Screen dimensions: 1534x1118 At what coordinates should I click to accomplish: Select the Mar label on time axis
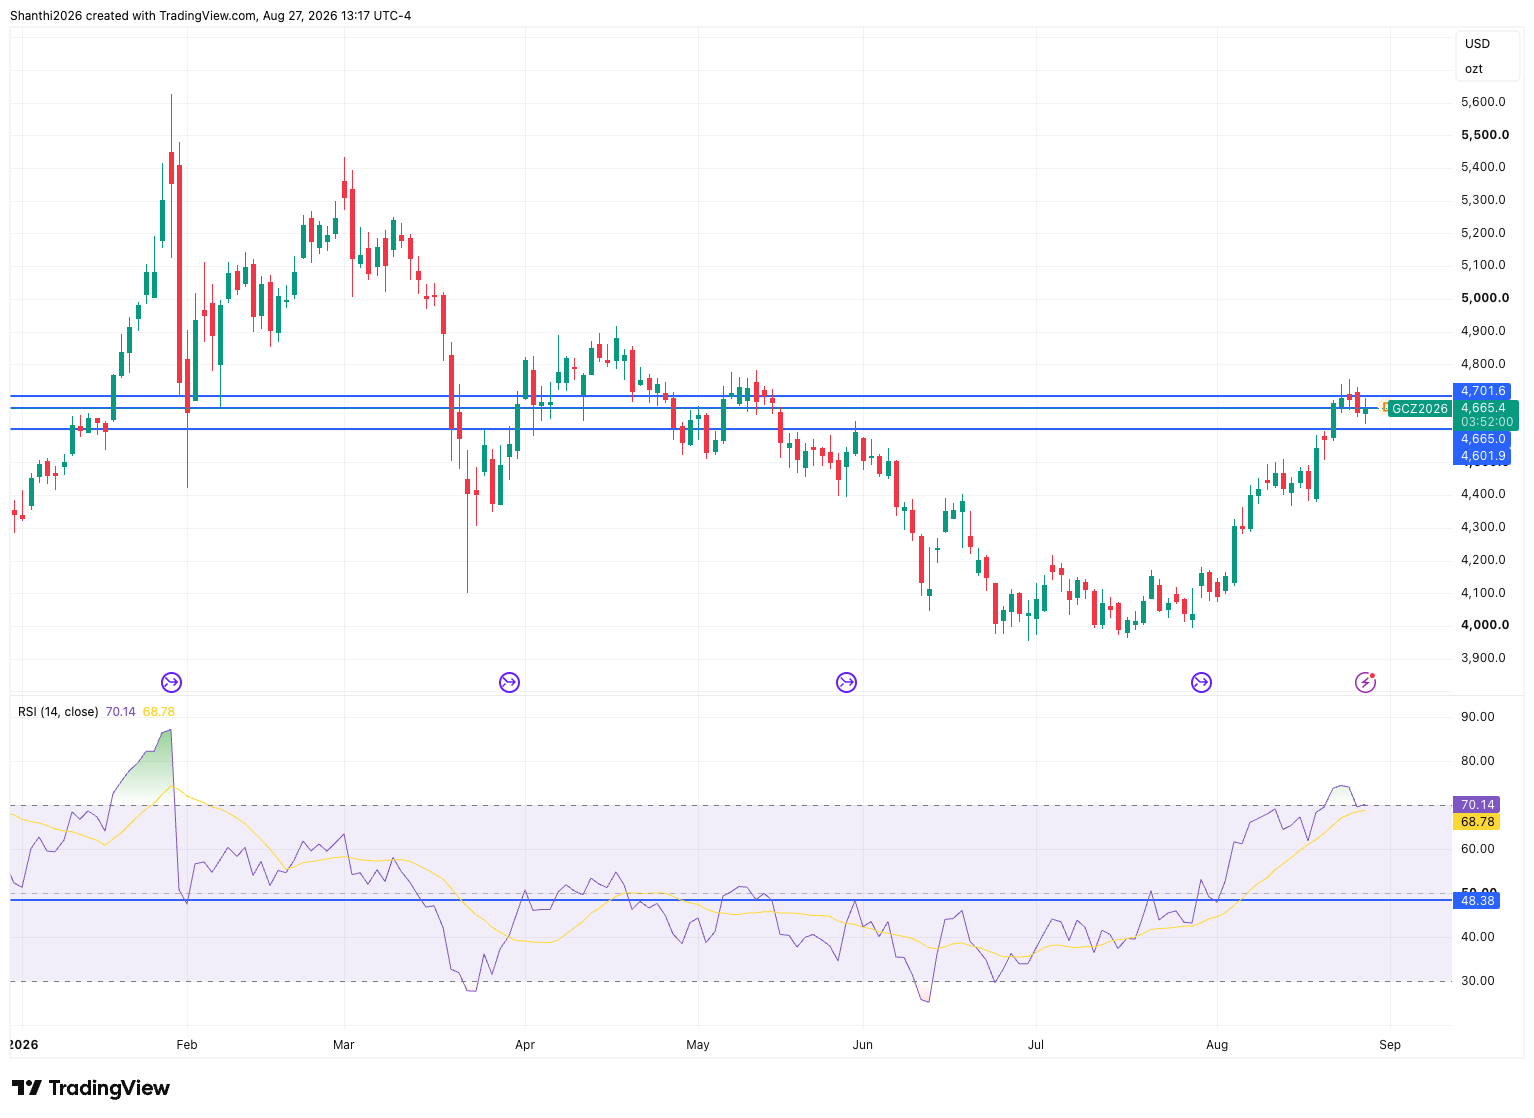[x=343, y=1045]
